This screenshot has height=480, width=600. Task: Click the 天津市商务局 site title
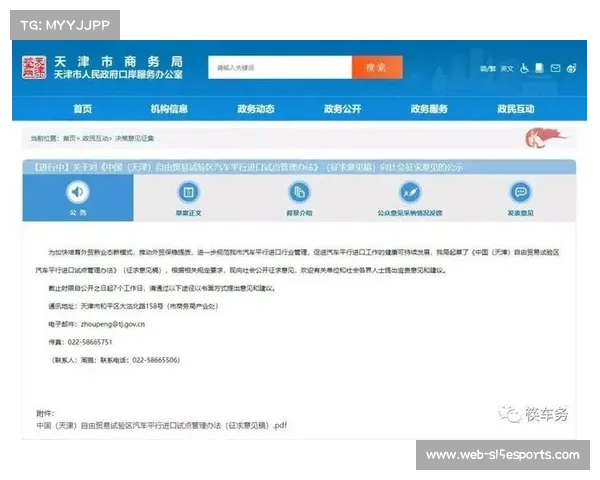pyautogui.click(x=118, y=62)
